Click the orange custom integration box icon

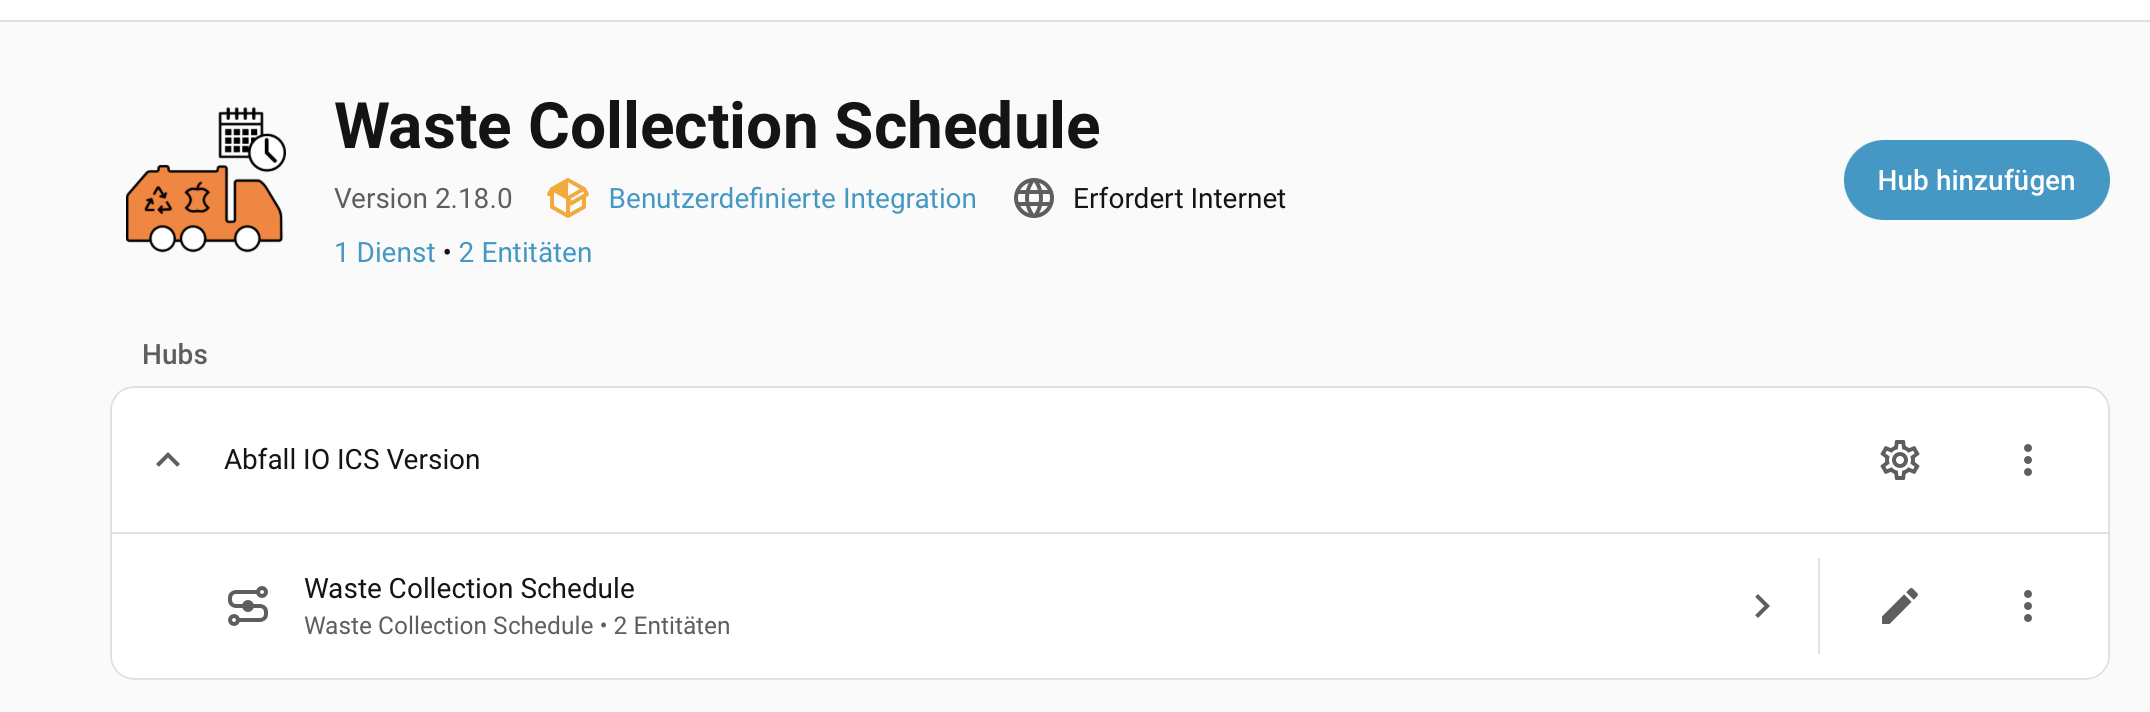[x=567, y=198]
